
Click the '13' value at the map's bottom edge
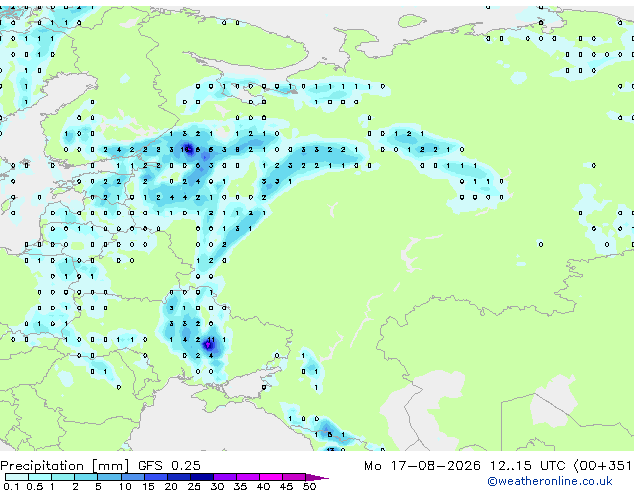pyautogui.click(x=331, y=449)
